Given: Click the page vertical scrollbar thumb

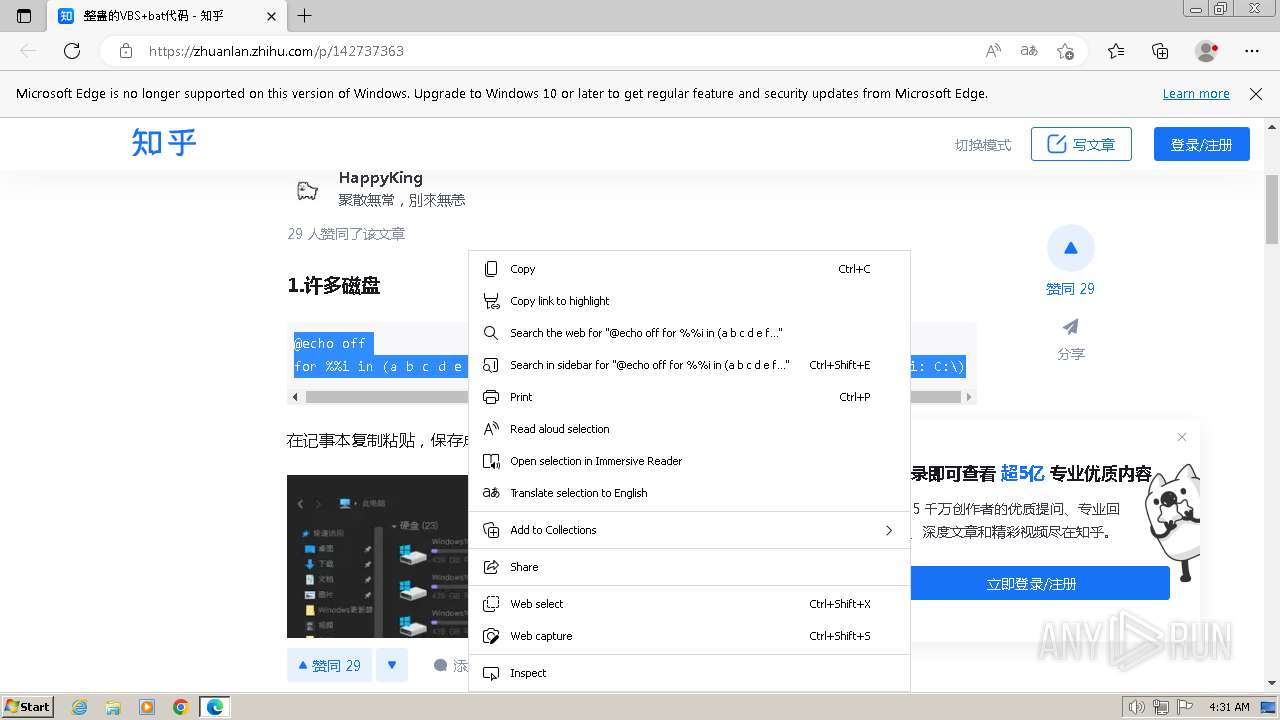Looking at the screenshot, I should point(1272,208).
